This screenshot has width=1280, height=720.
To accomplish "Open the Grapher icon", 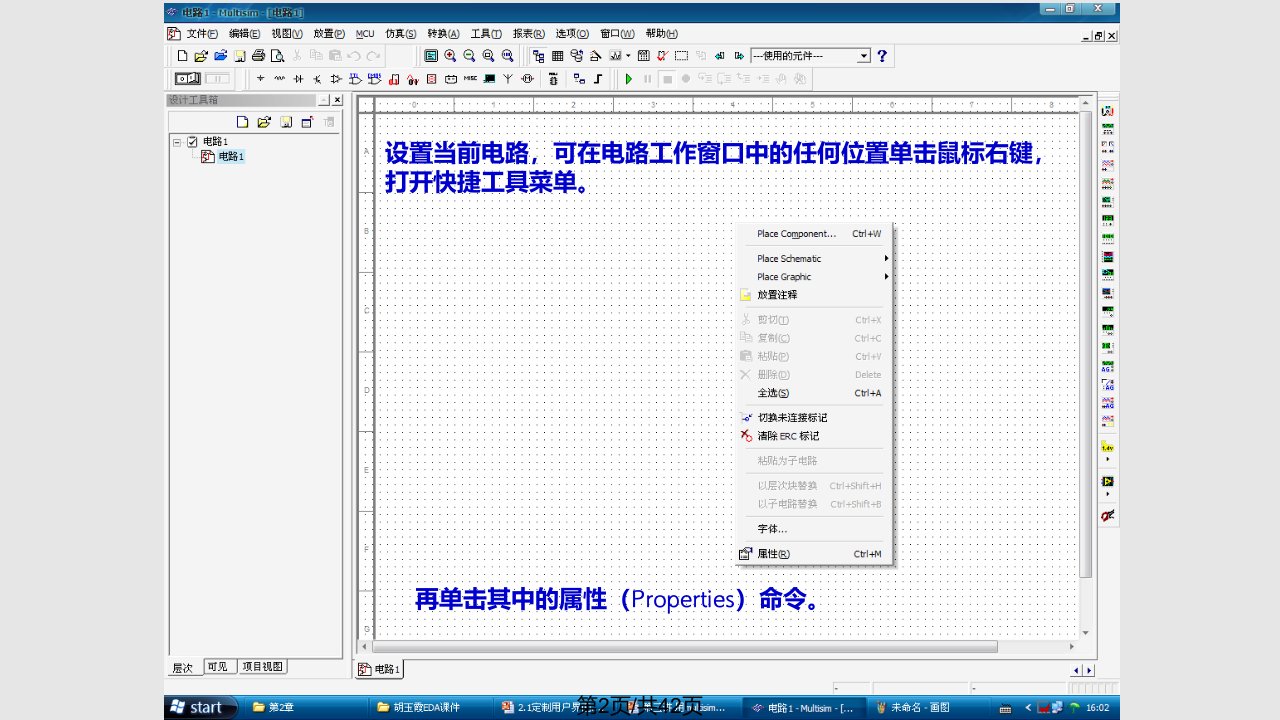I will pyautogui.click(x=615, y=56).
